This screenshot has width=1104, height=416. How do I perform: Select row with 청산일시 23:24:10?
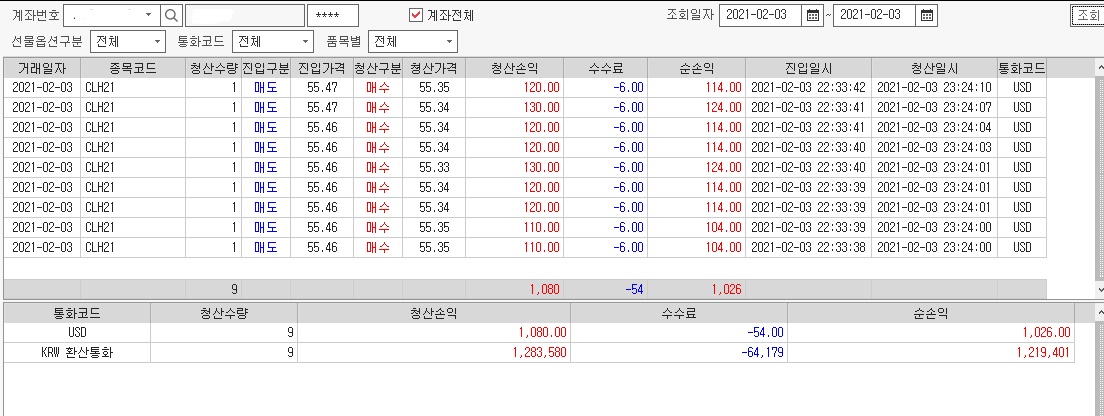tap(525, 87)
